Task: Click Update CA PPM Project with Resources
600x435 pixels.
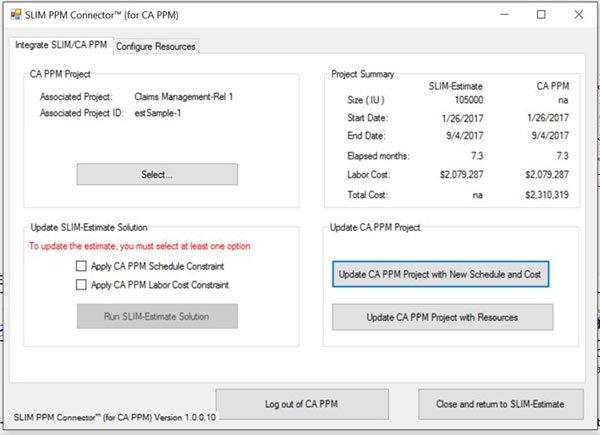Action: click(x=442, y=317)
